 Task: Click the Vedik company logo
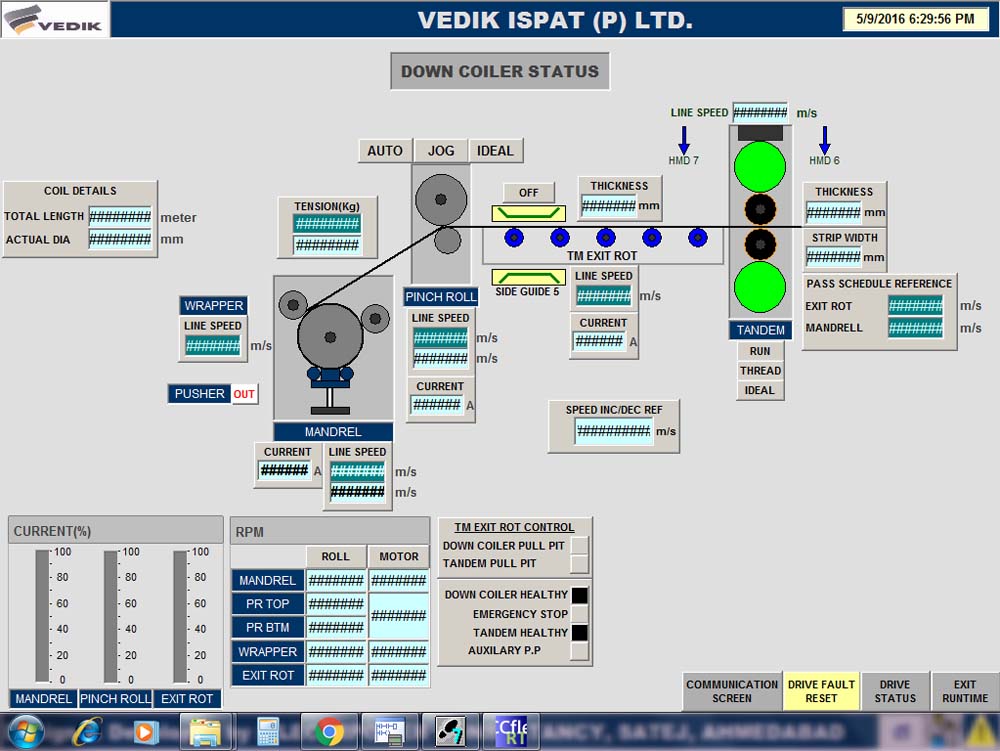tap(55, 19)
